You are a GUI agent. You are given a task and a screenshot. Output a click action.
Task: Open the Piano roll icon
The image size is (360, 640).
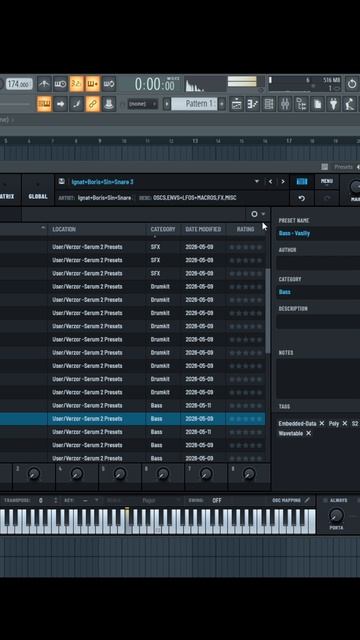point(253,104)
